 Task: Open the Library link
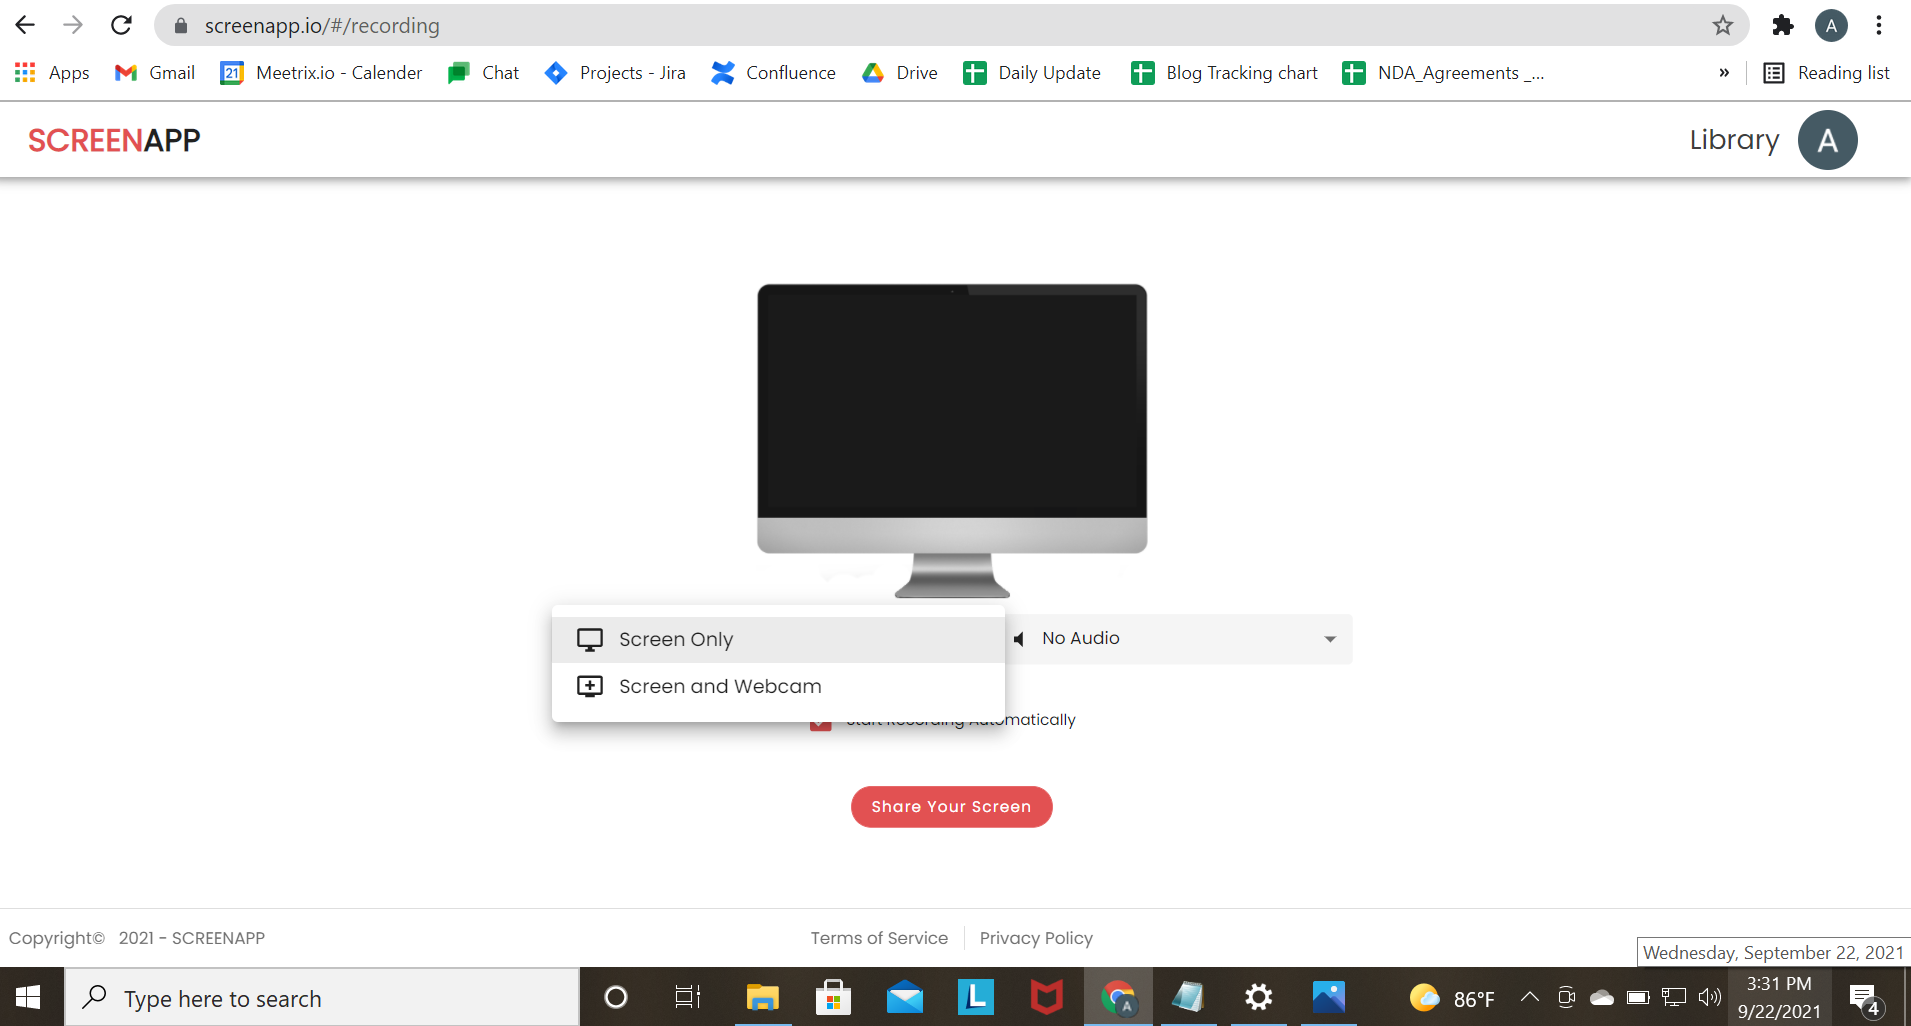pos(1734,140)
